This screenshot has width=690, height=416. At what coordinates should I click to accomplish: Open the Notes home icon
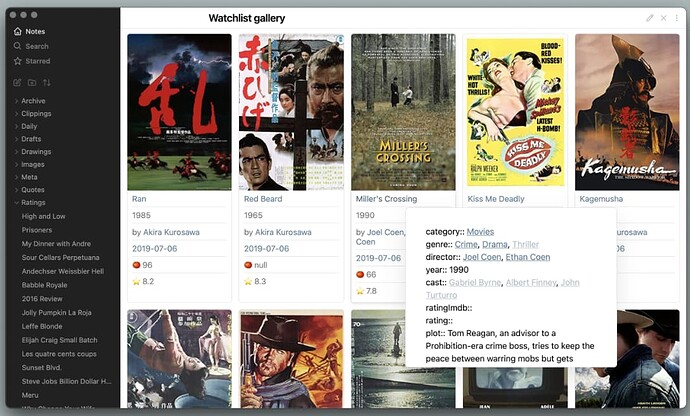tap(18, 31)
